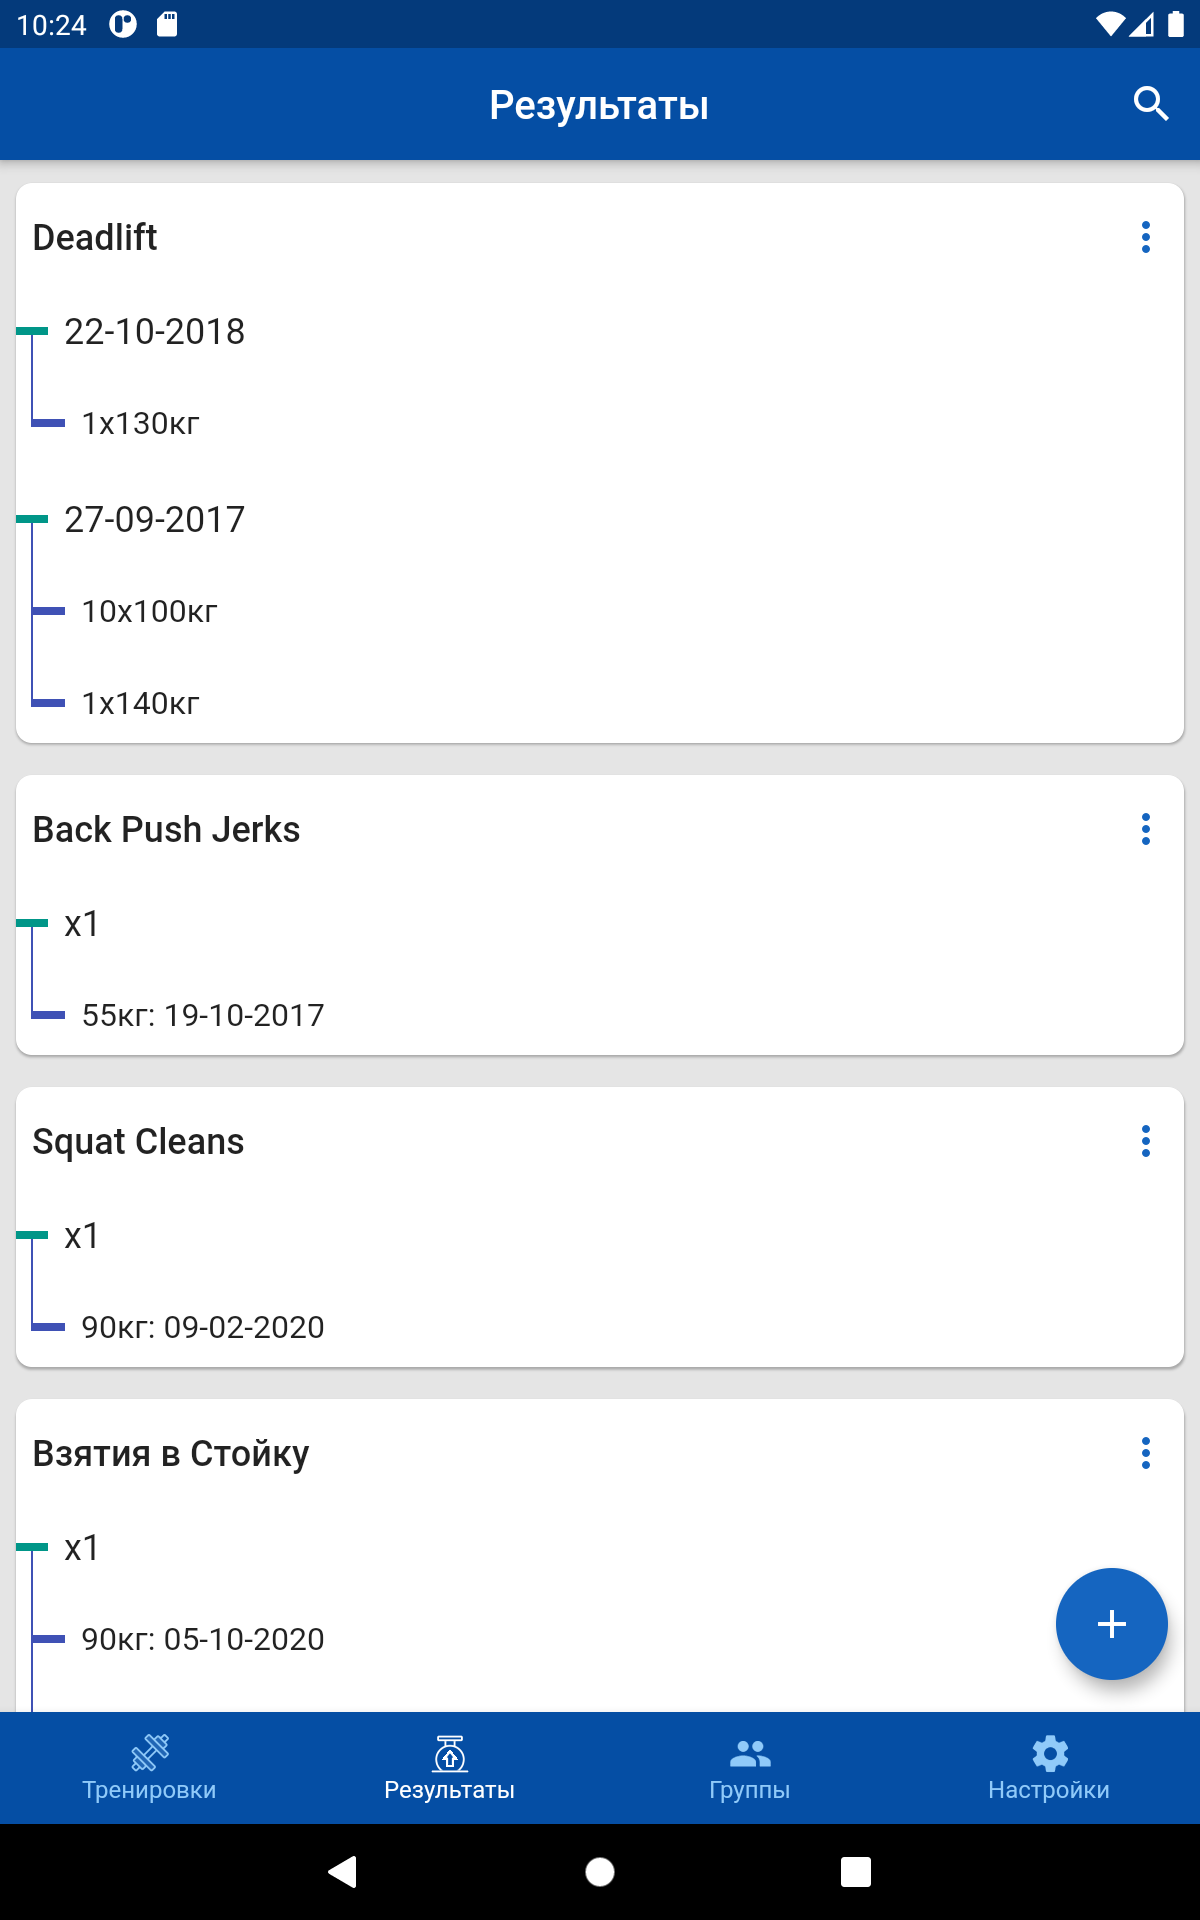Select the 90кг: 09-02-2020 Squat Cleans result

pyautogui.click(x=203, y=1328)
